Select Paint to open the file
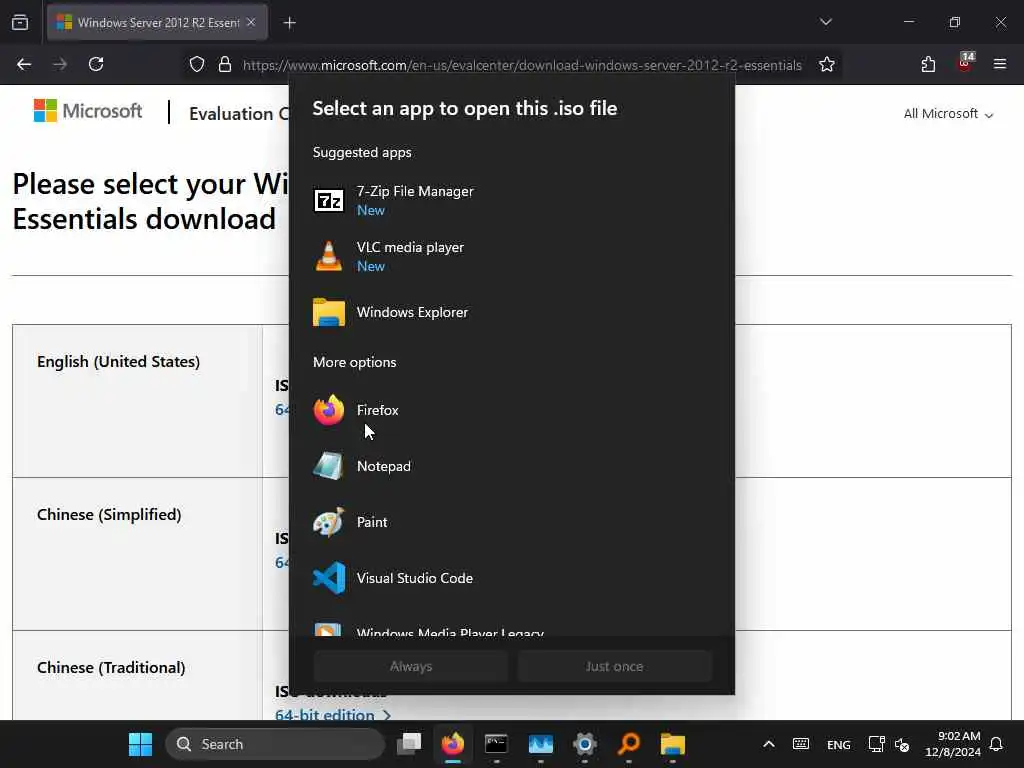The height and width of the screenshot is (768, 1024). point(511,522)
